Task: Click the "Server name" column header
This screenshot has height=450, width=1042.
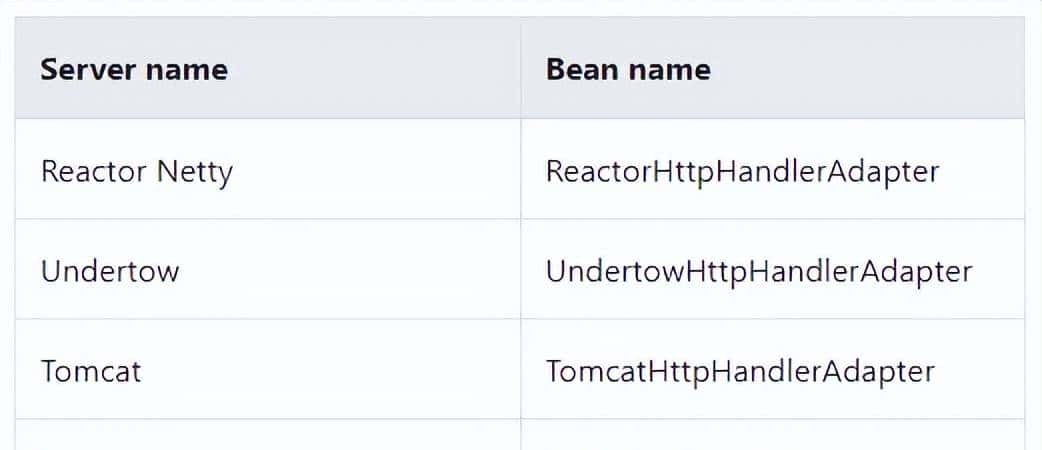Action: [x=134, y=70]
